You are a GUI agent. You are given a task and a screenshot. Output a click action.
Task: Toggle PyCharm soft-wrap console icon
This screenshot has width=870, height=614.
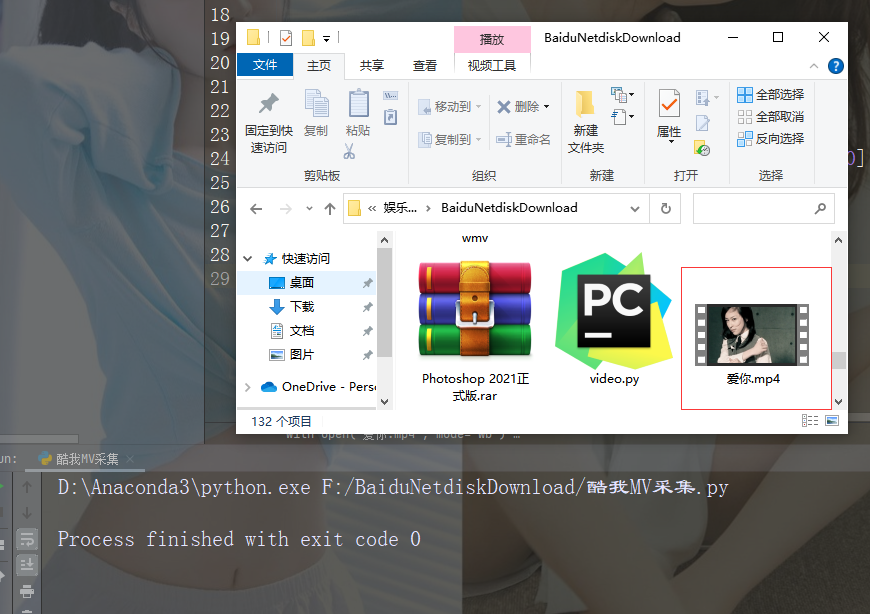point(27,539)
